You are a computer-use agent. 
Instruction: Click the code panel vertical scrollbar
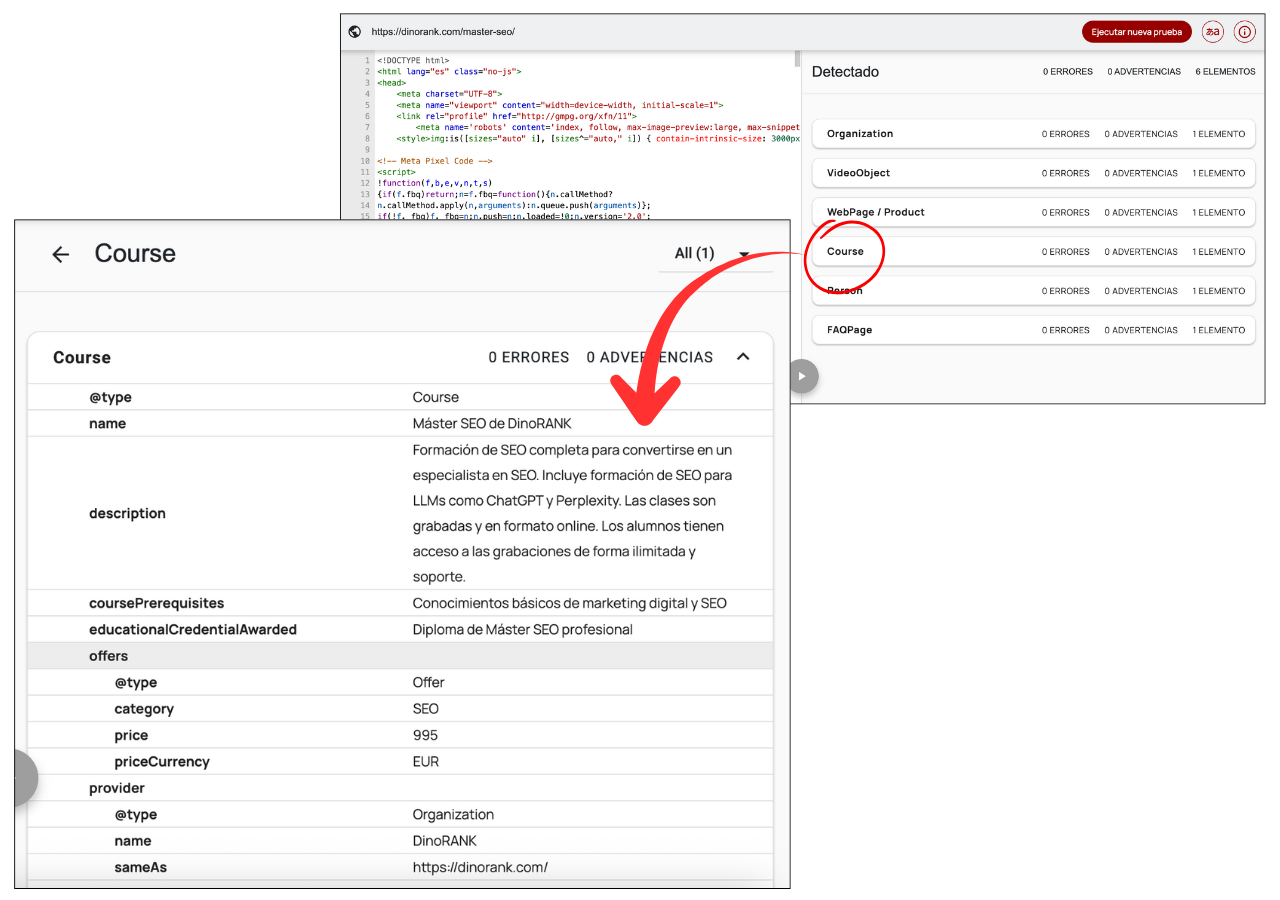click(797, 58)
